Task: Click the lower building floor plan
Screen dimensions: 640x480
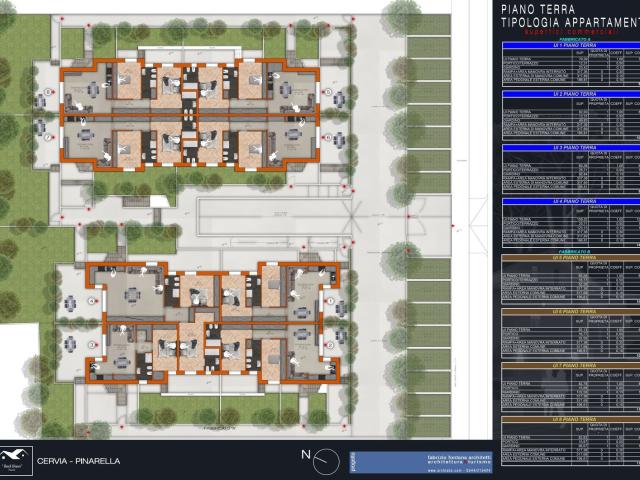Action: click(210, 320)
